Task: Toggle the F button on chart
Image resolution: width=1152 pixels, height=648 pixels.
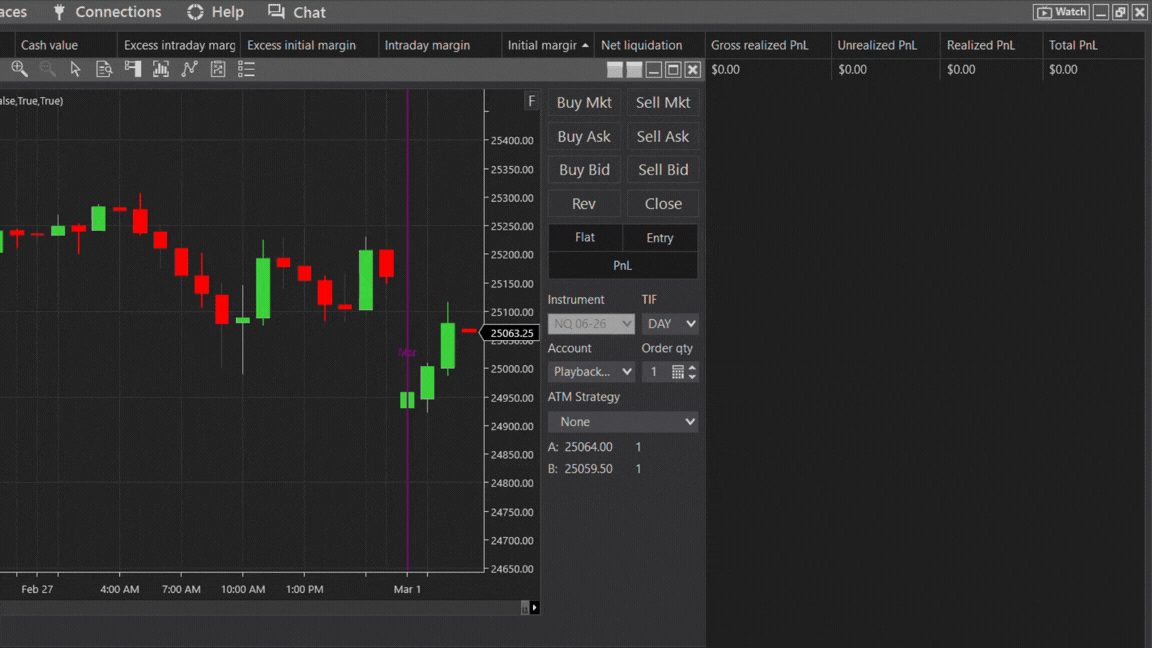Action: [x=531, y=101]
